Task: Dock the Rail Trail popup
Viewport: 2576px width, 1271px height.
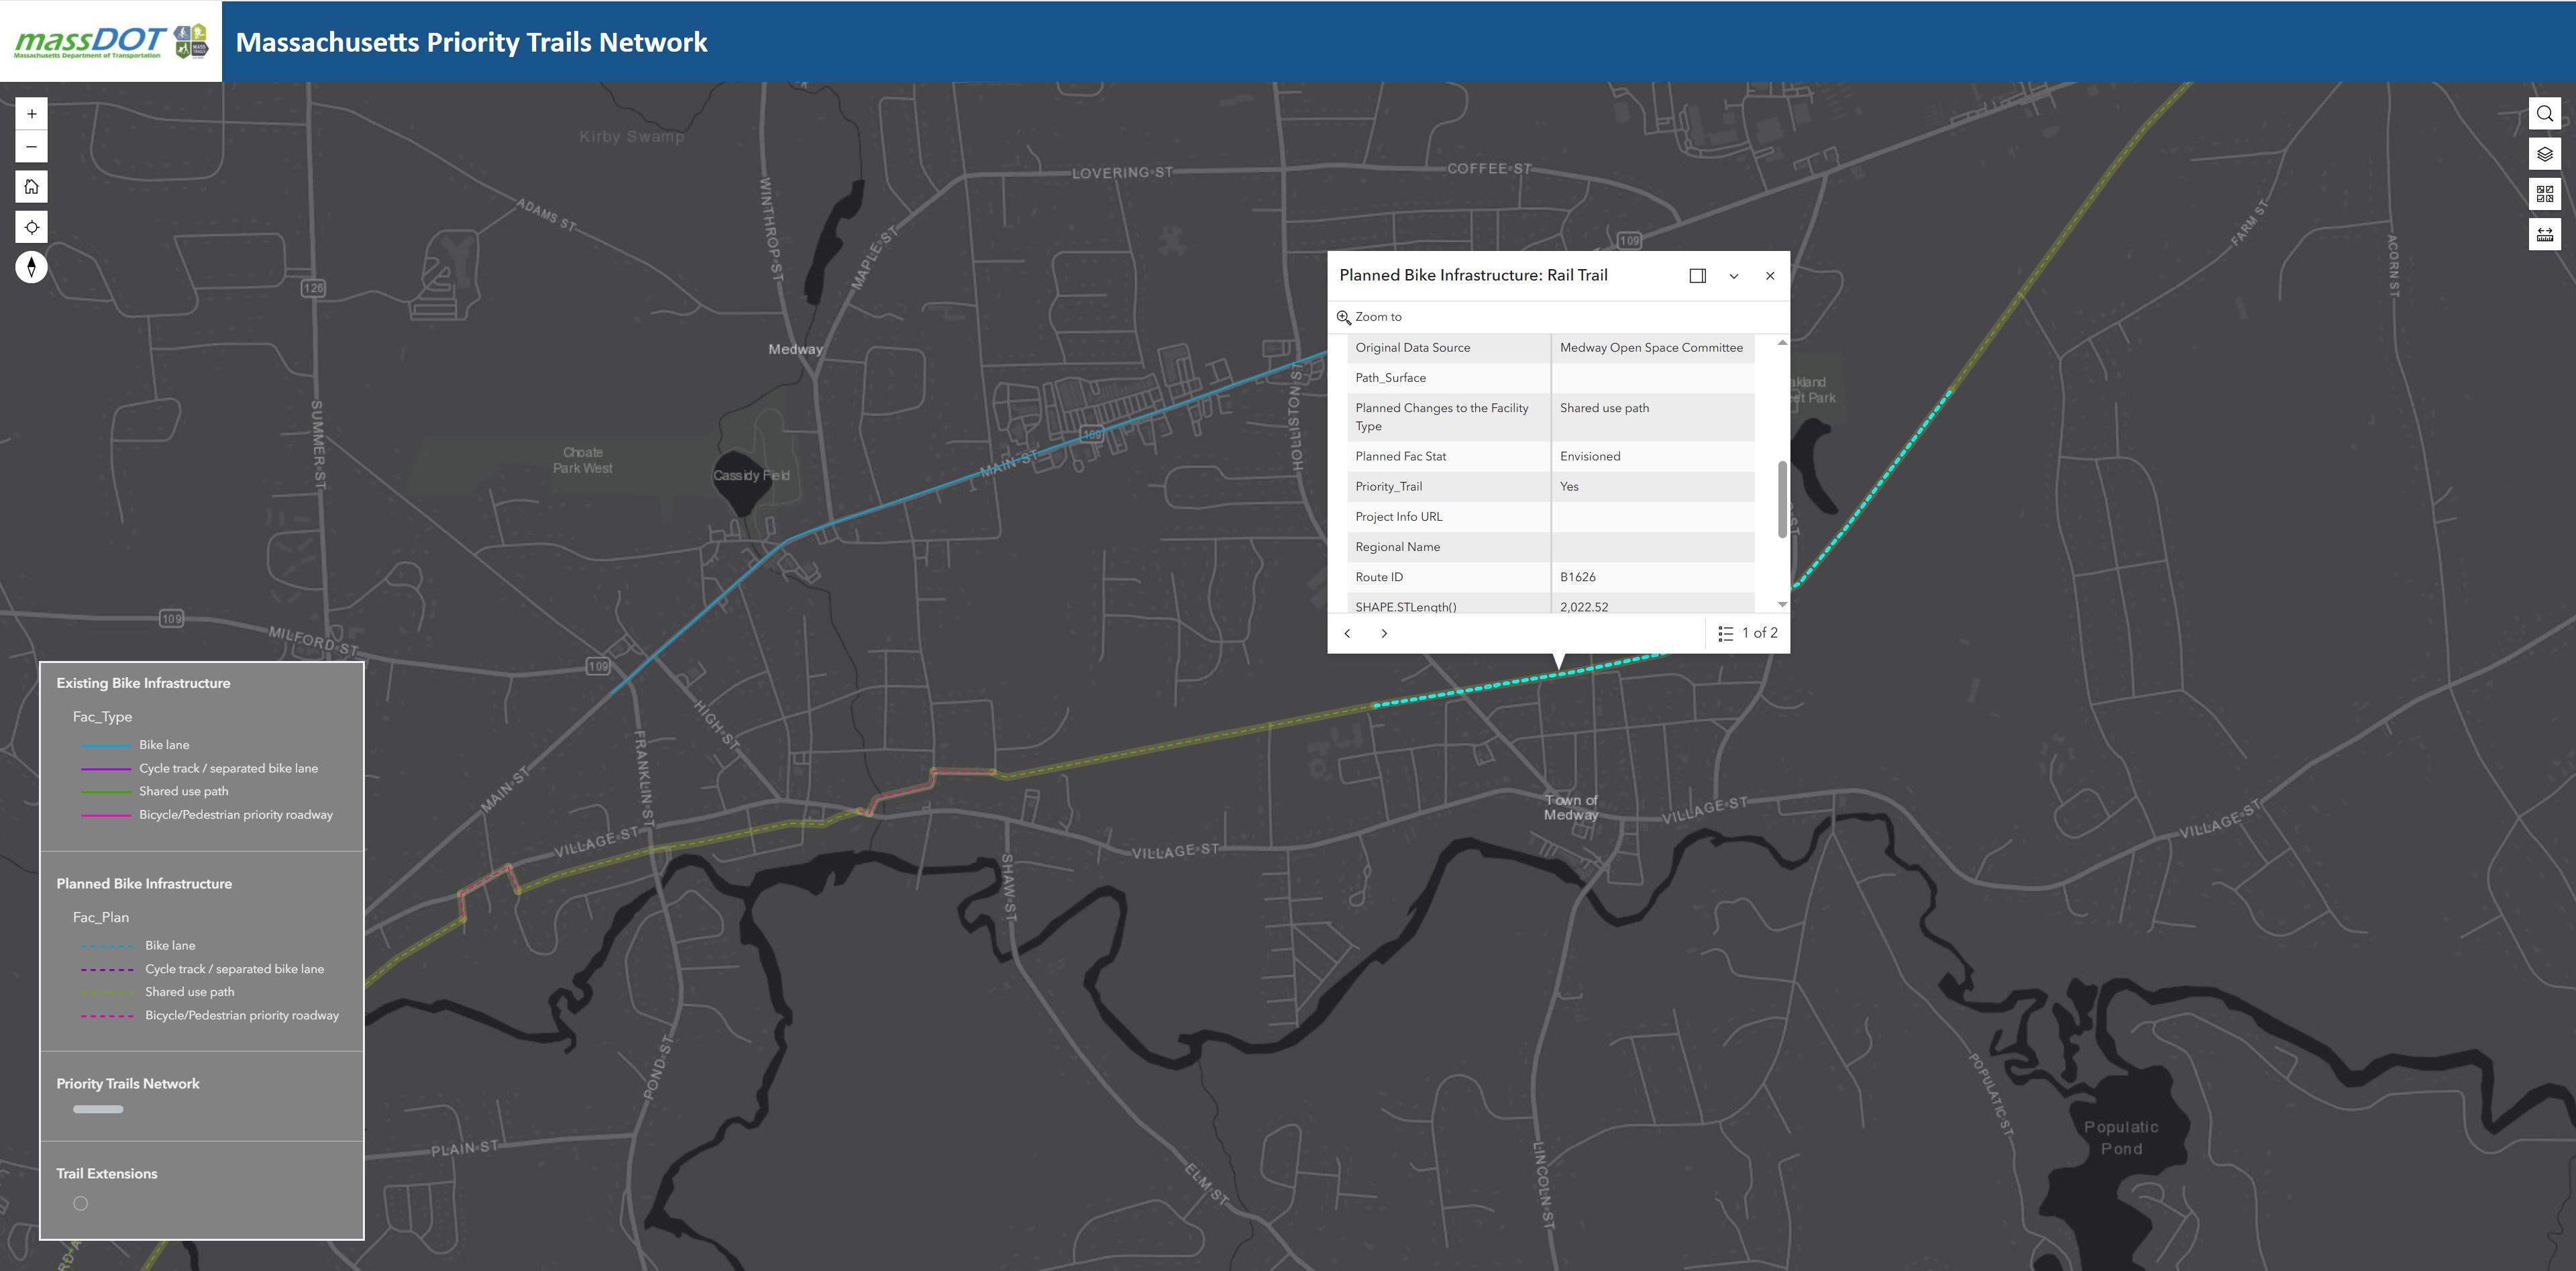Action: 1698,276
